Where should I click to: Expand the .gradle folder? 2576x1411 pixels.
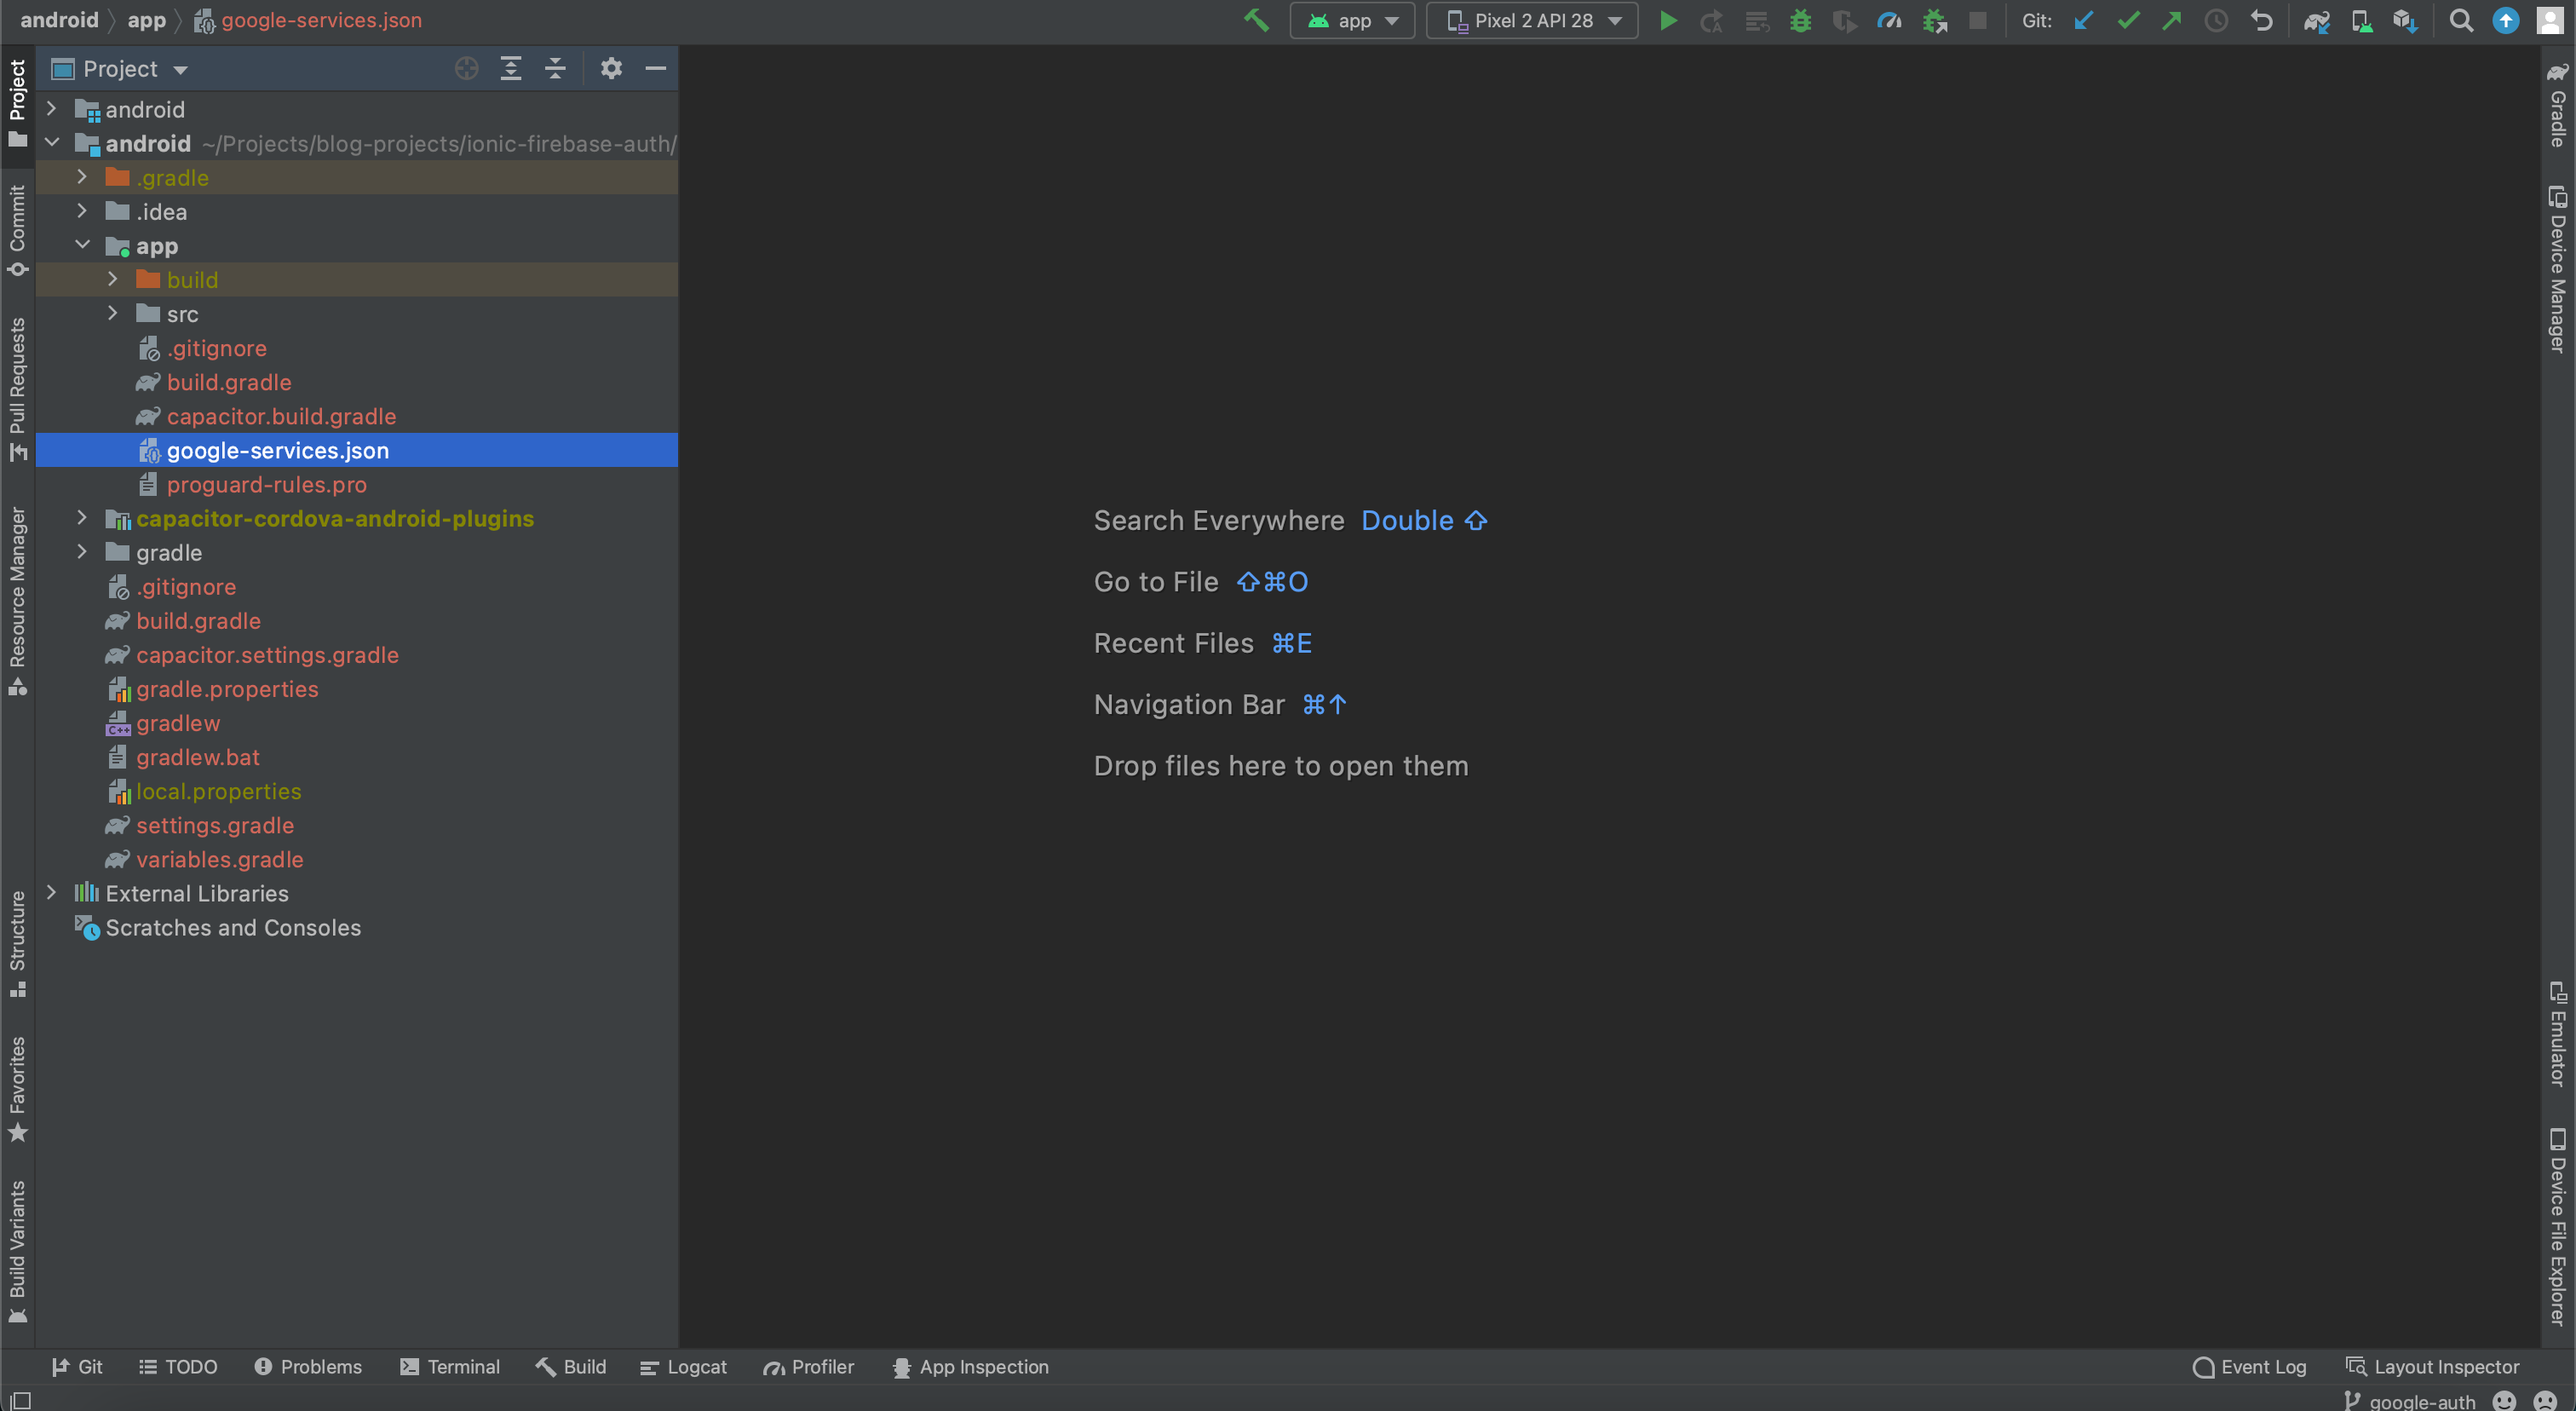82,176
